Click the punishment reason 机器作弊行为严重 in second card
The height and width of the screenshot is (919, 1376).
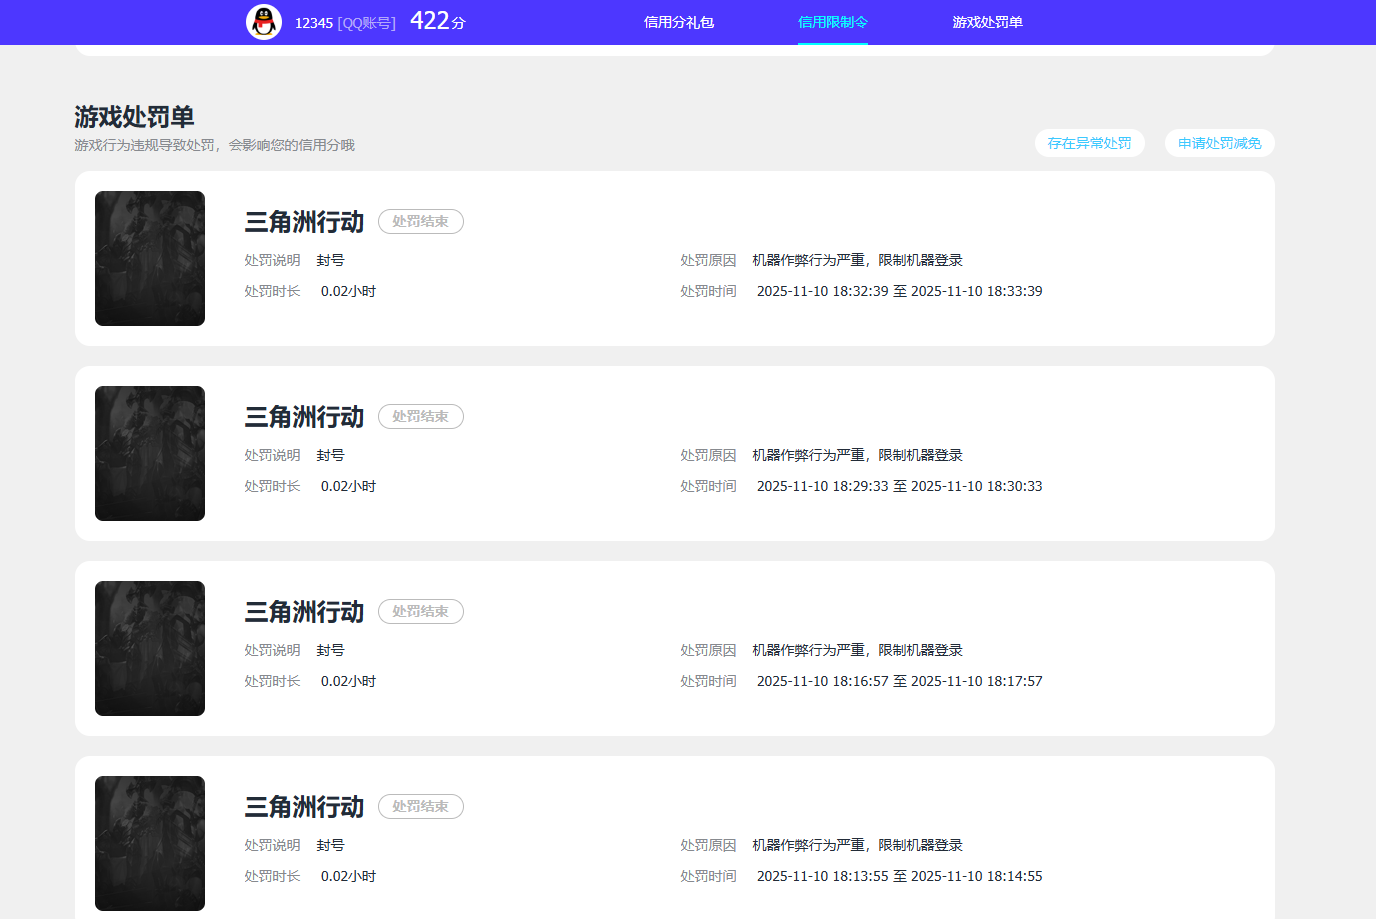coord(856,454)
